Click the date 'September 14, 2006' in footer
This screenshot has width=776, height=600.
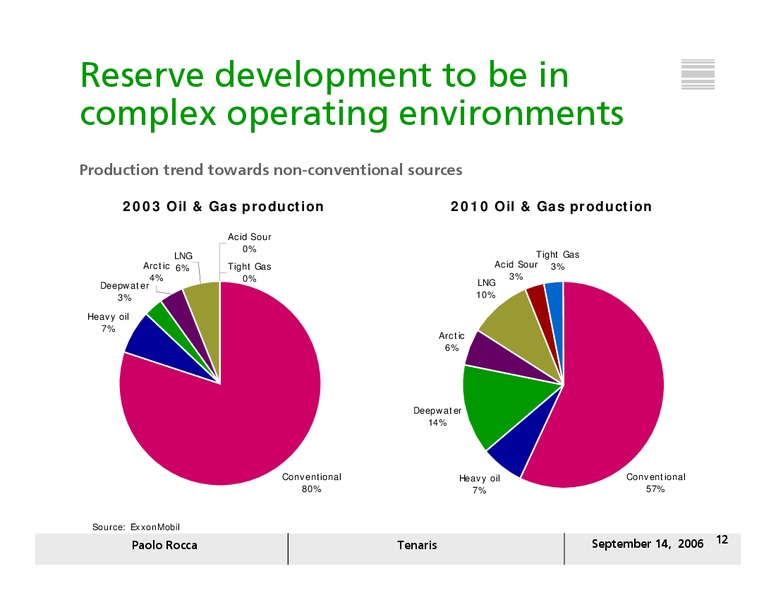(x=647, y=544)
